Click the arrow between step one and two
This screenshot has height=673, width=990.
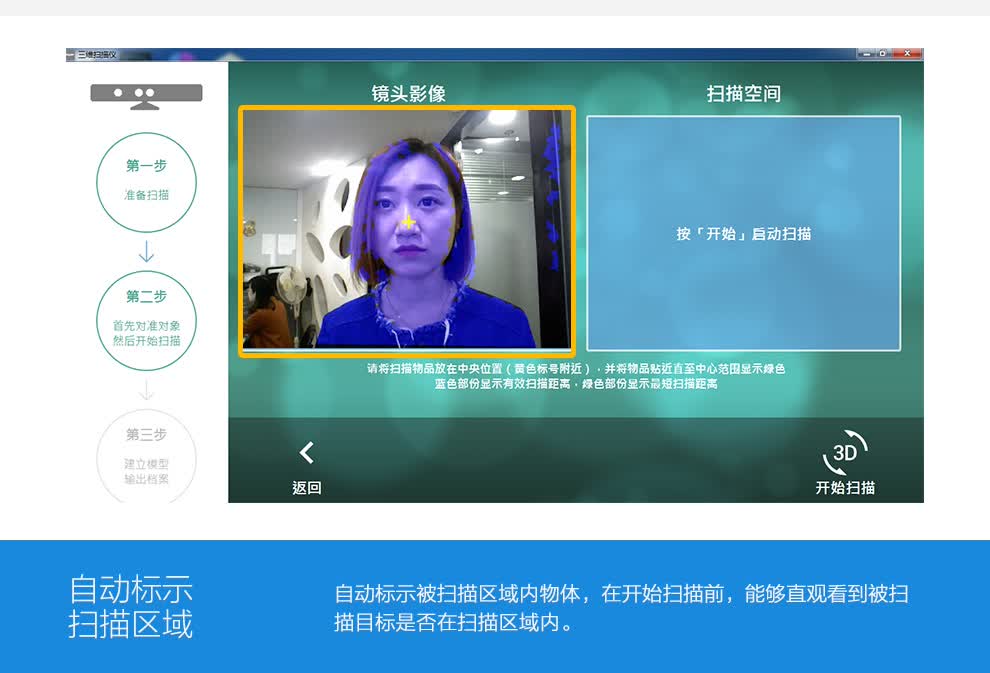[x=146, y=251]
